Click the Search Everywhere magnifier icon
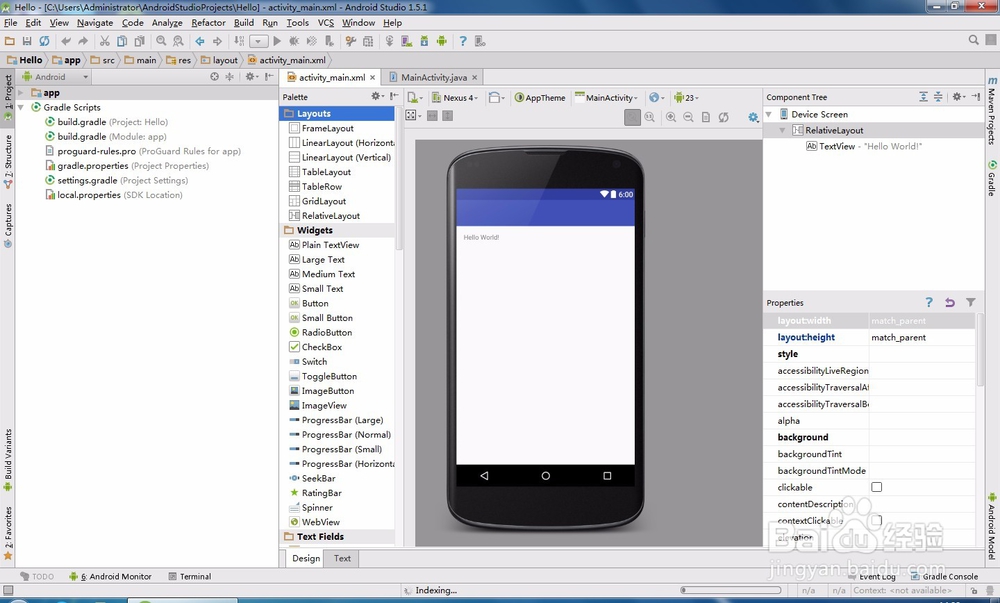Screen dimensions: 1000x603 pos(973,40)
